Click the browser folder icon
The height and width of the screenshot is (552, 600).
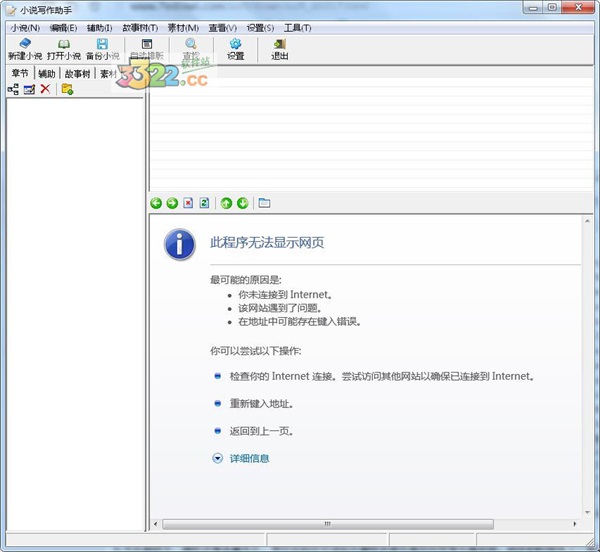tap(264, 203)
